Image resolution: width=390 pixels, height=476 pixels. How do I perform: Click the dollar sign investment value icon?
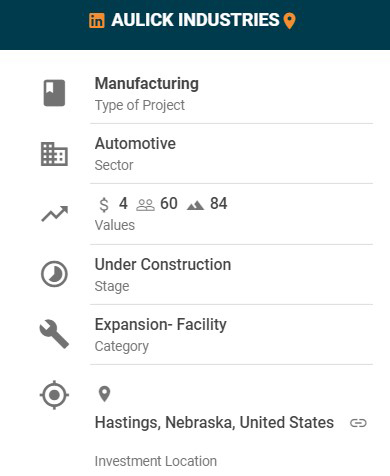point(104,204)
